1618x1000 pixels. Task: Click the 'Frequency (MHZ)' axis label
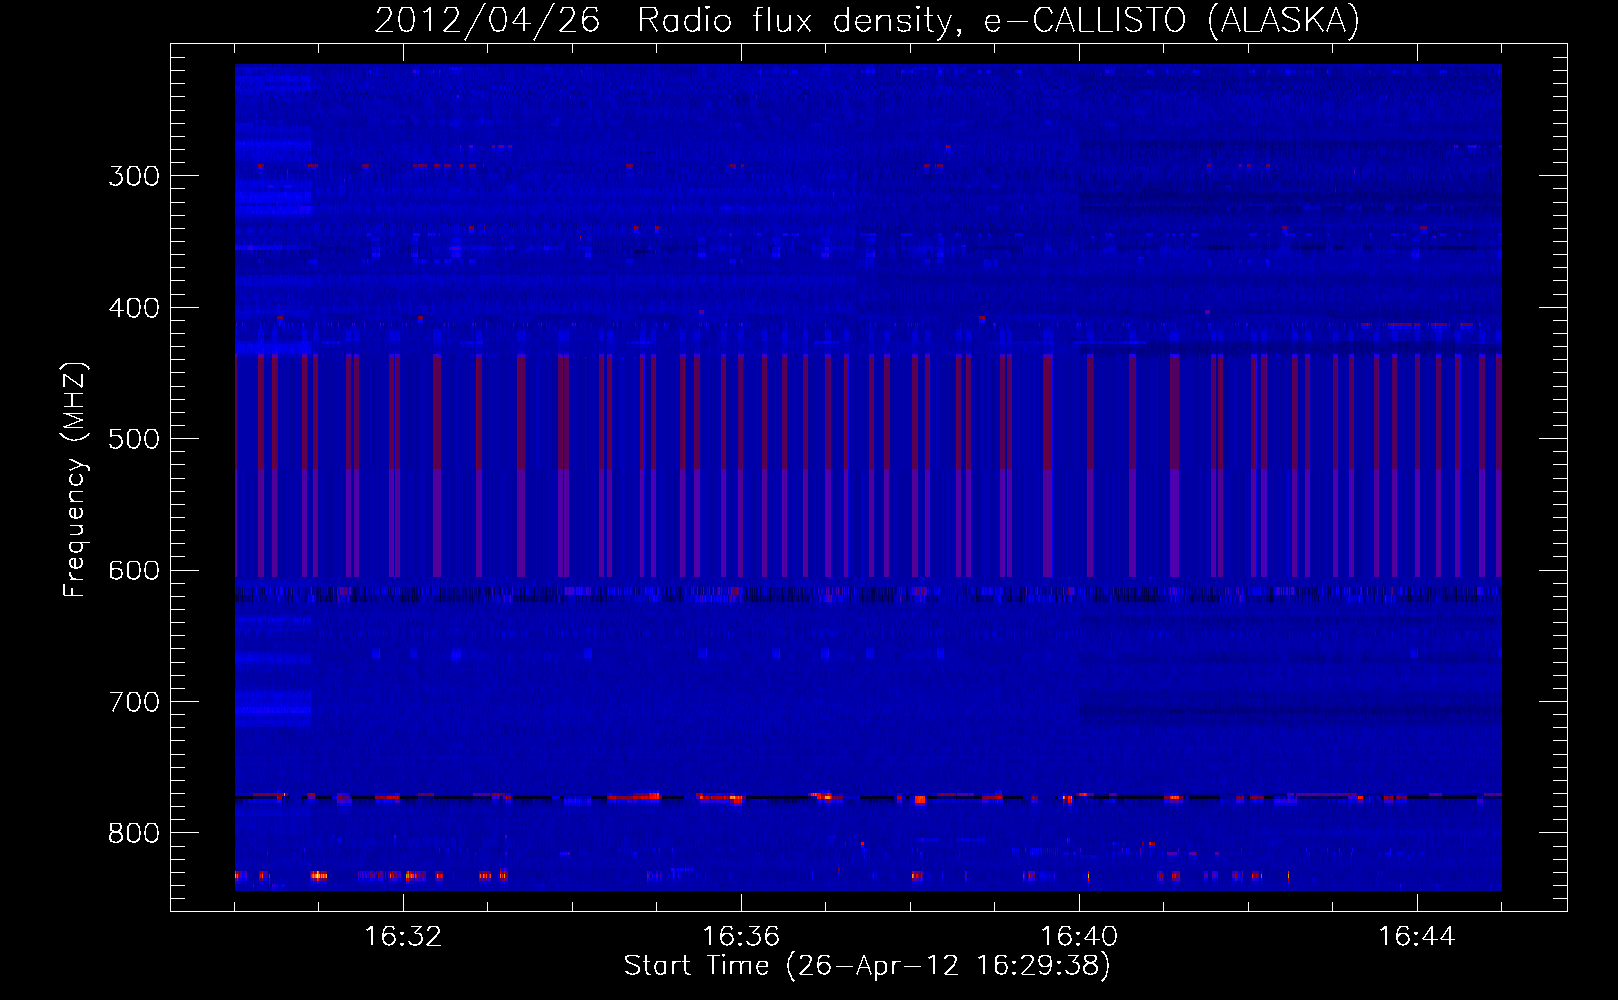coord(75,479)
